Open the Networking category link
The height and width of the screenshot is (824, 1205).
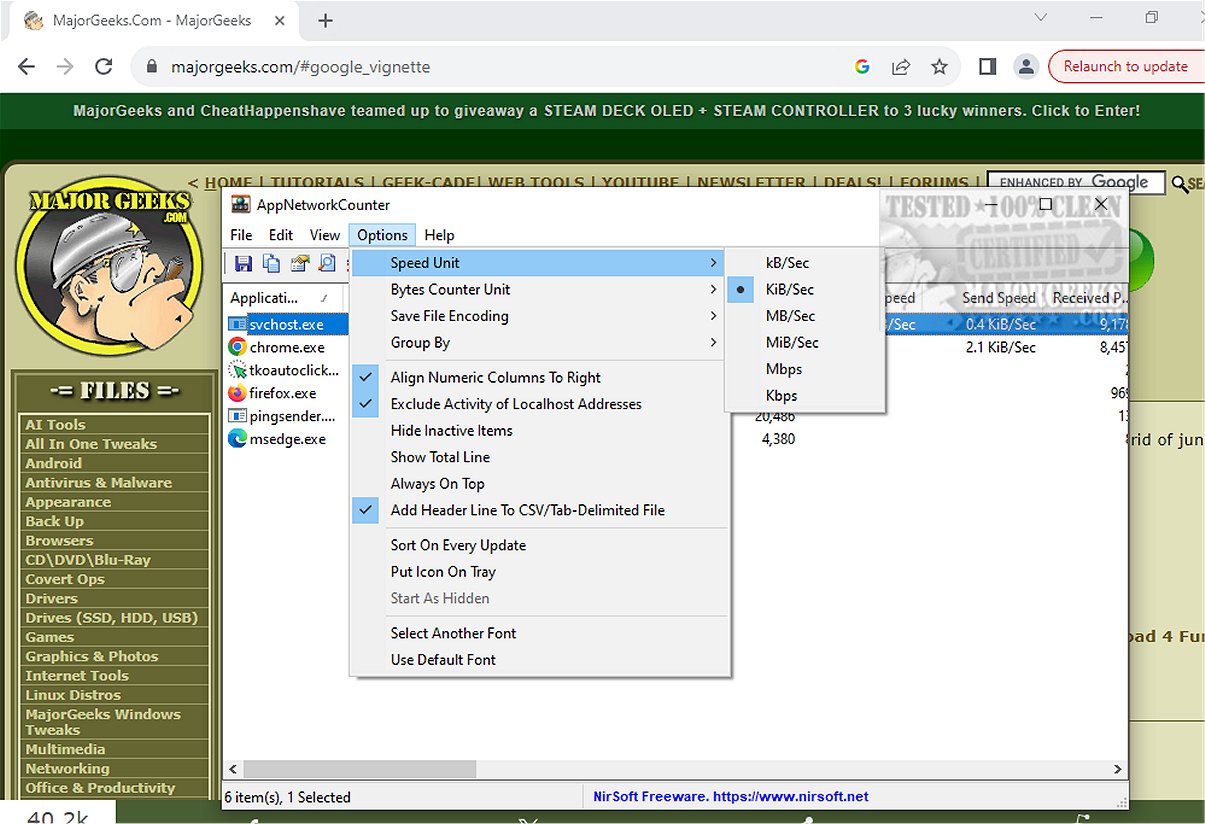point(67,768)
